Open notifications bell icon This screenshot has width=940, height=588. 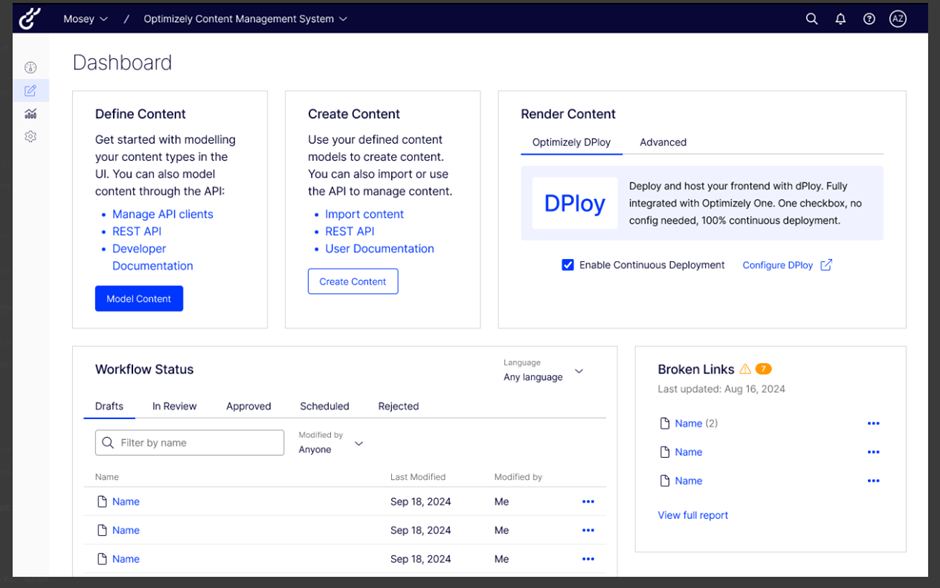point(840,19)
